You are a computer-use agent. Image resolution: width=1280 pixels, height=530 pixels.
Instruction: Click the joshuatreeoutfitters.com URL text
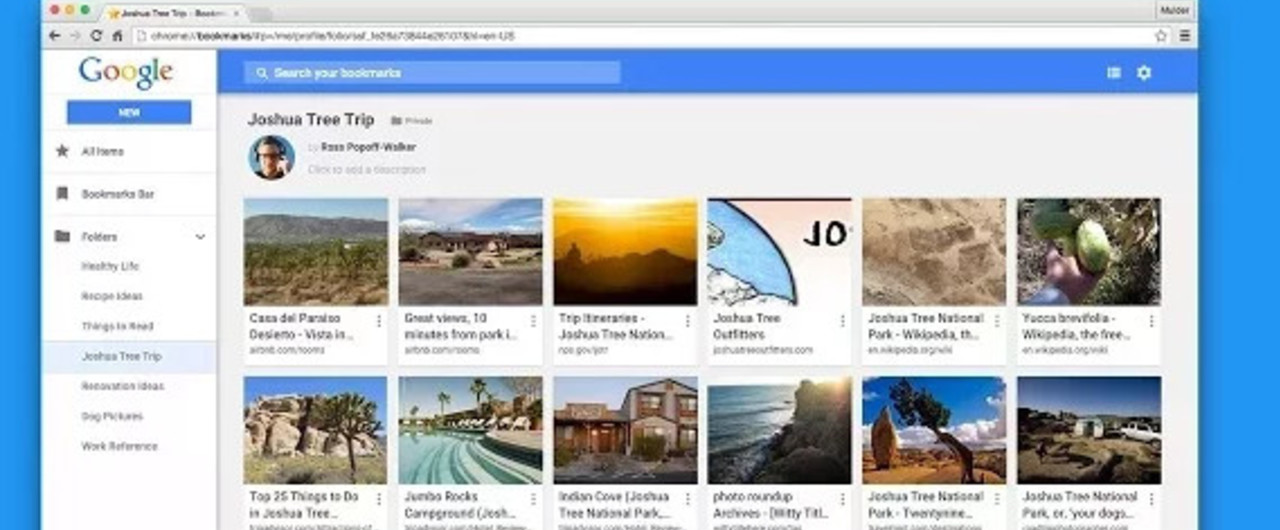763,350
